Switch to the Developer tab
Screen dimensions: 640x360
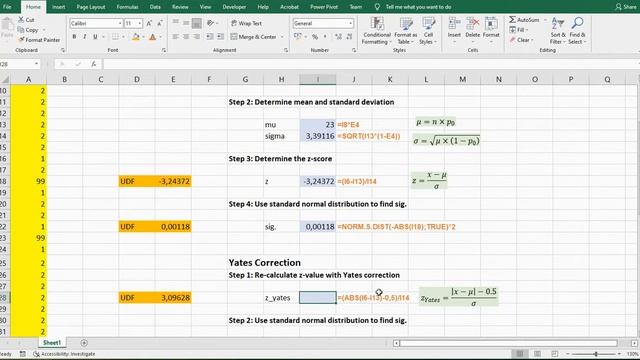click(234, 7)
